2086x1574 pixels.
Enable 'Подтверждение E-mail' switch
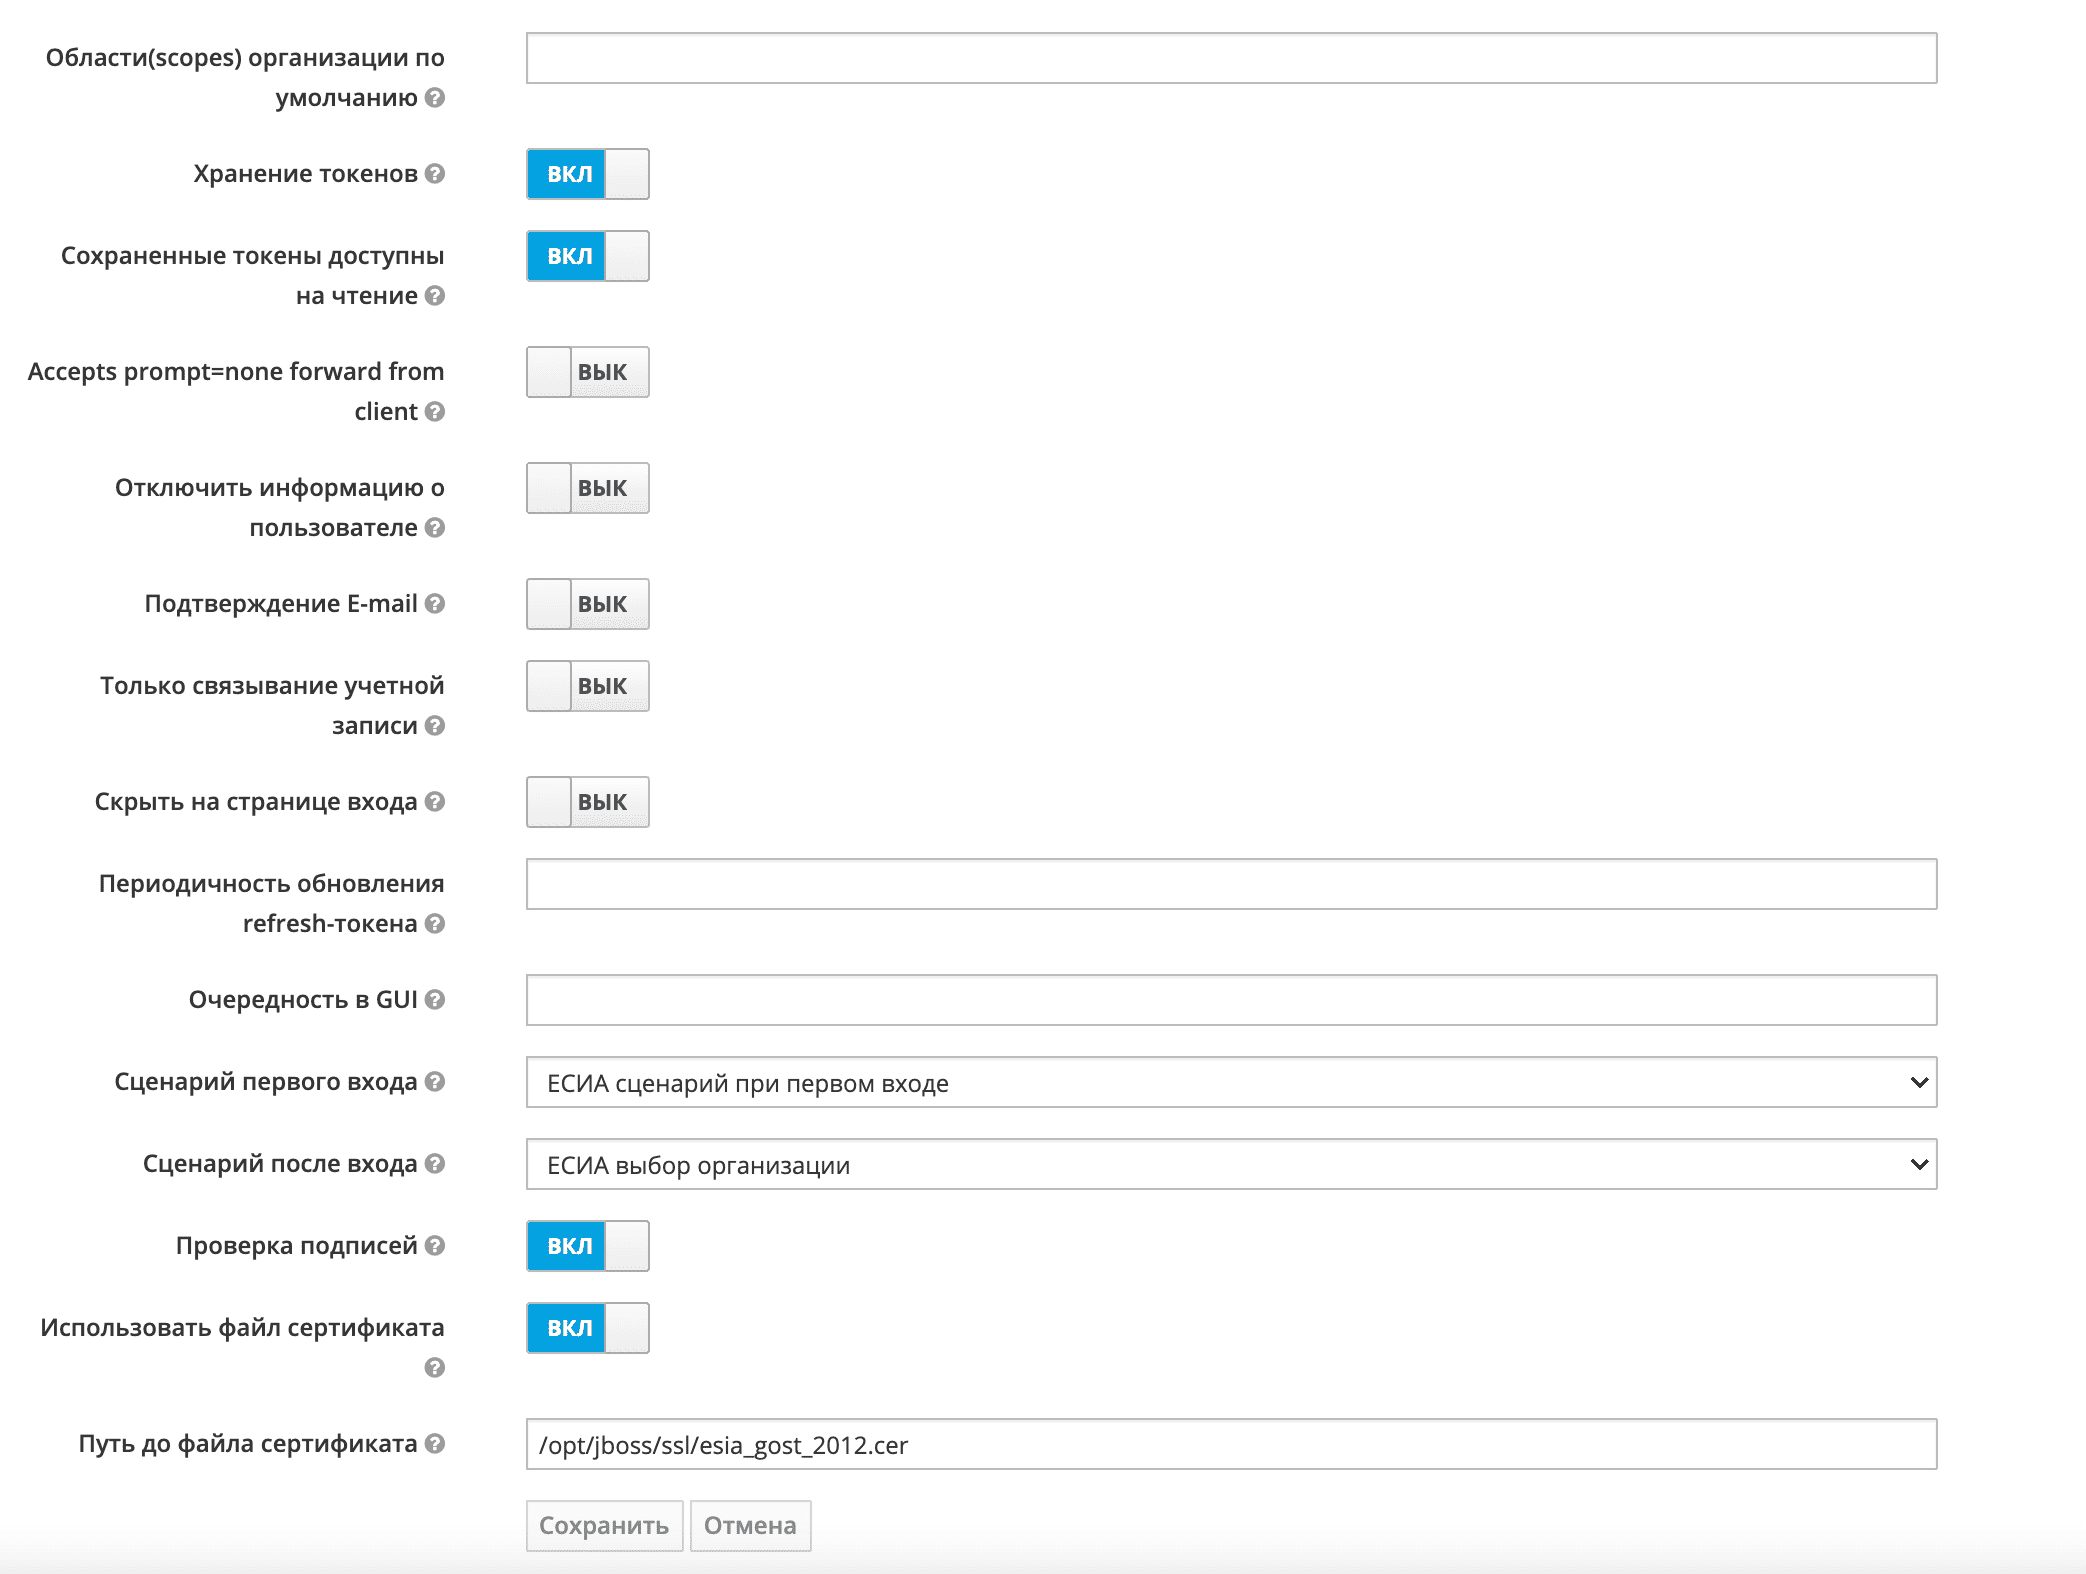[588, 604]
